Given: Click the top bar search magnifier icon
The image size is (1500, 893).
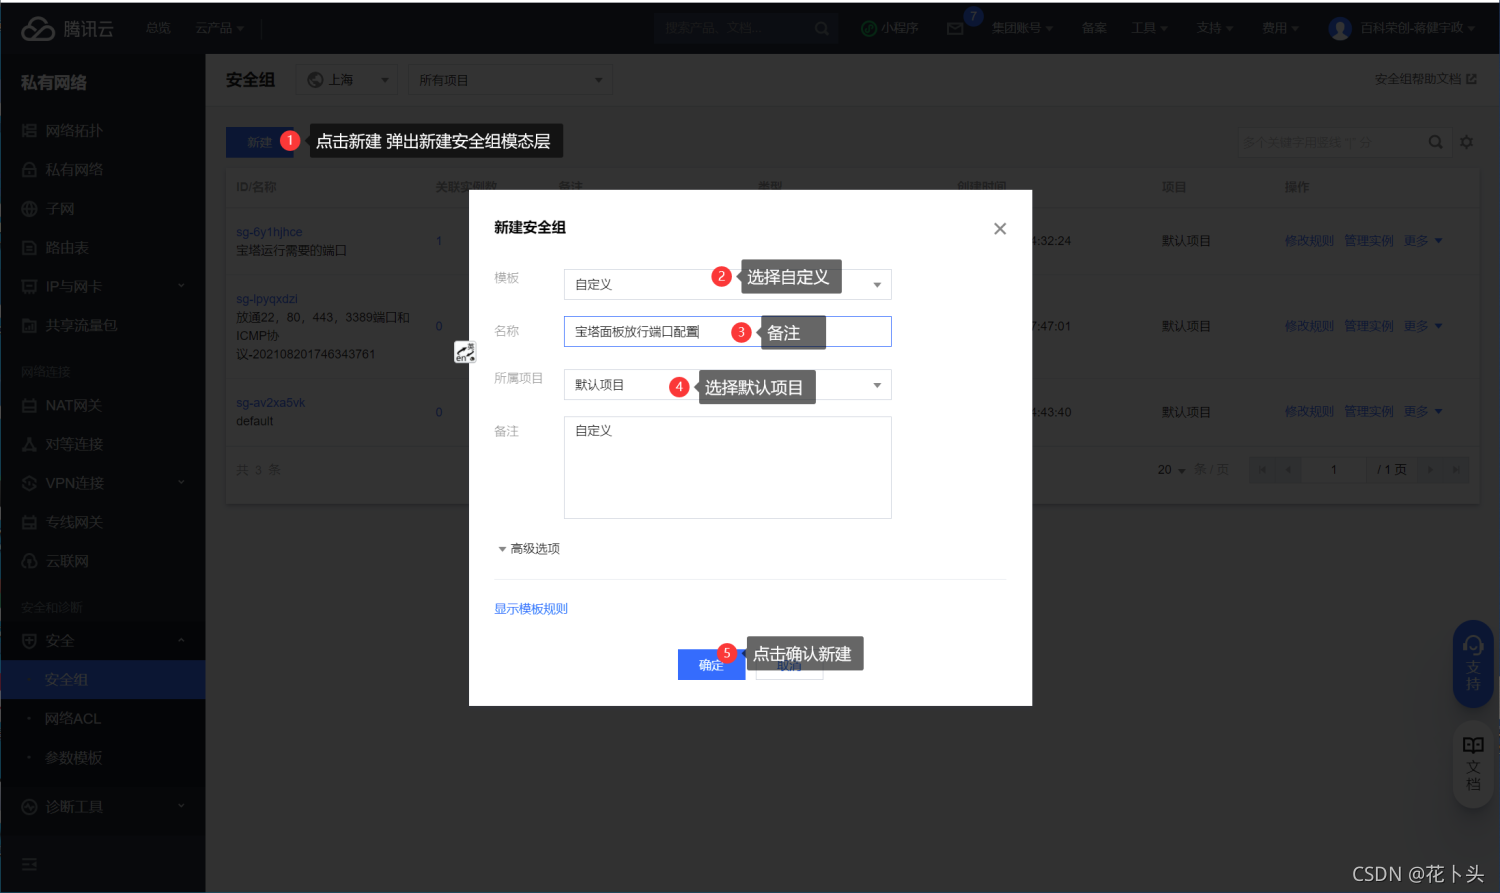Looking at the screenshot, I should click(821, 29).
